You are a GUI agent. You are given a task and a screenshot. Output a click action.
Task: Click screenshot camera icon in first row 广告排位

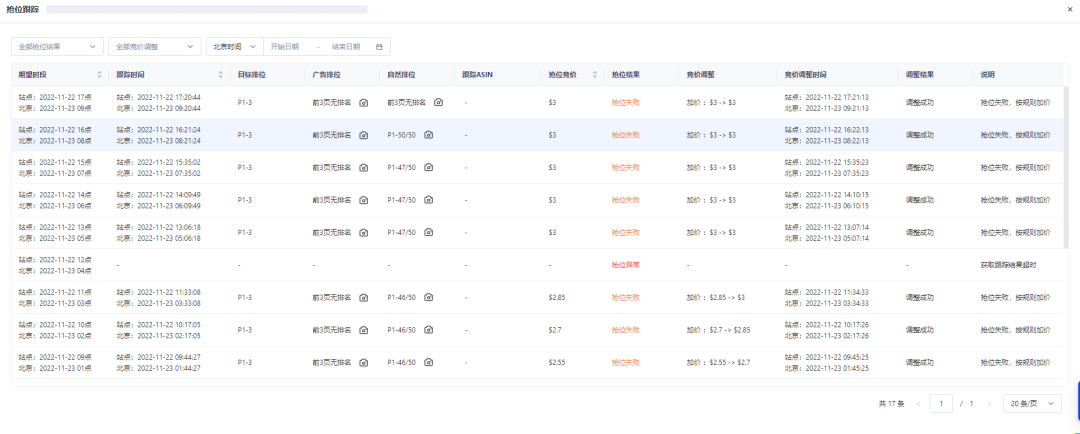point(364,102)
